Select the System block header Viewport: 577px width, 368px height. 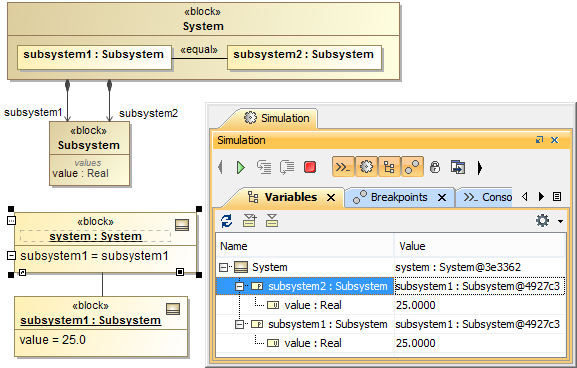203,20
